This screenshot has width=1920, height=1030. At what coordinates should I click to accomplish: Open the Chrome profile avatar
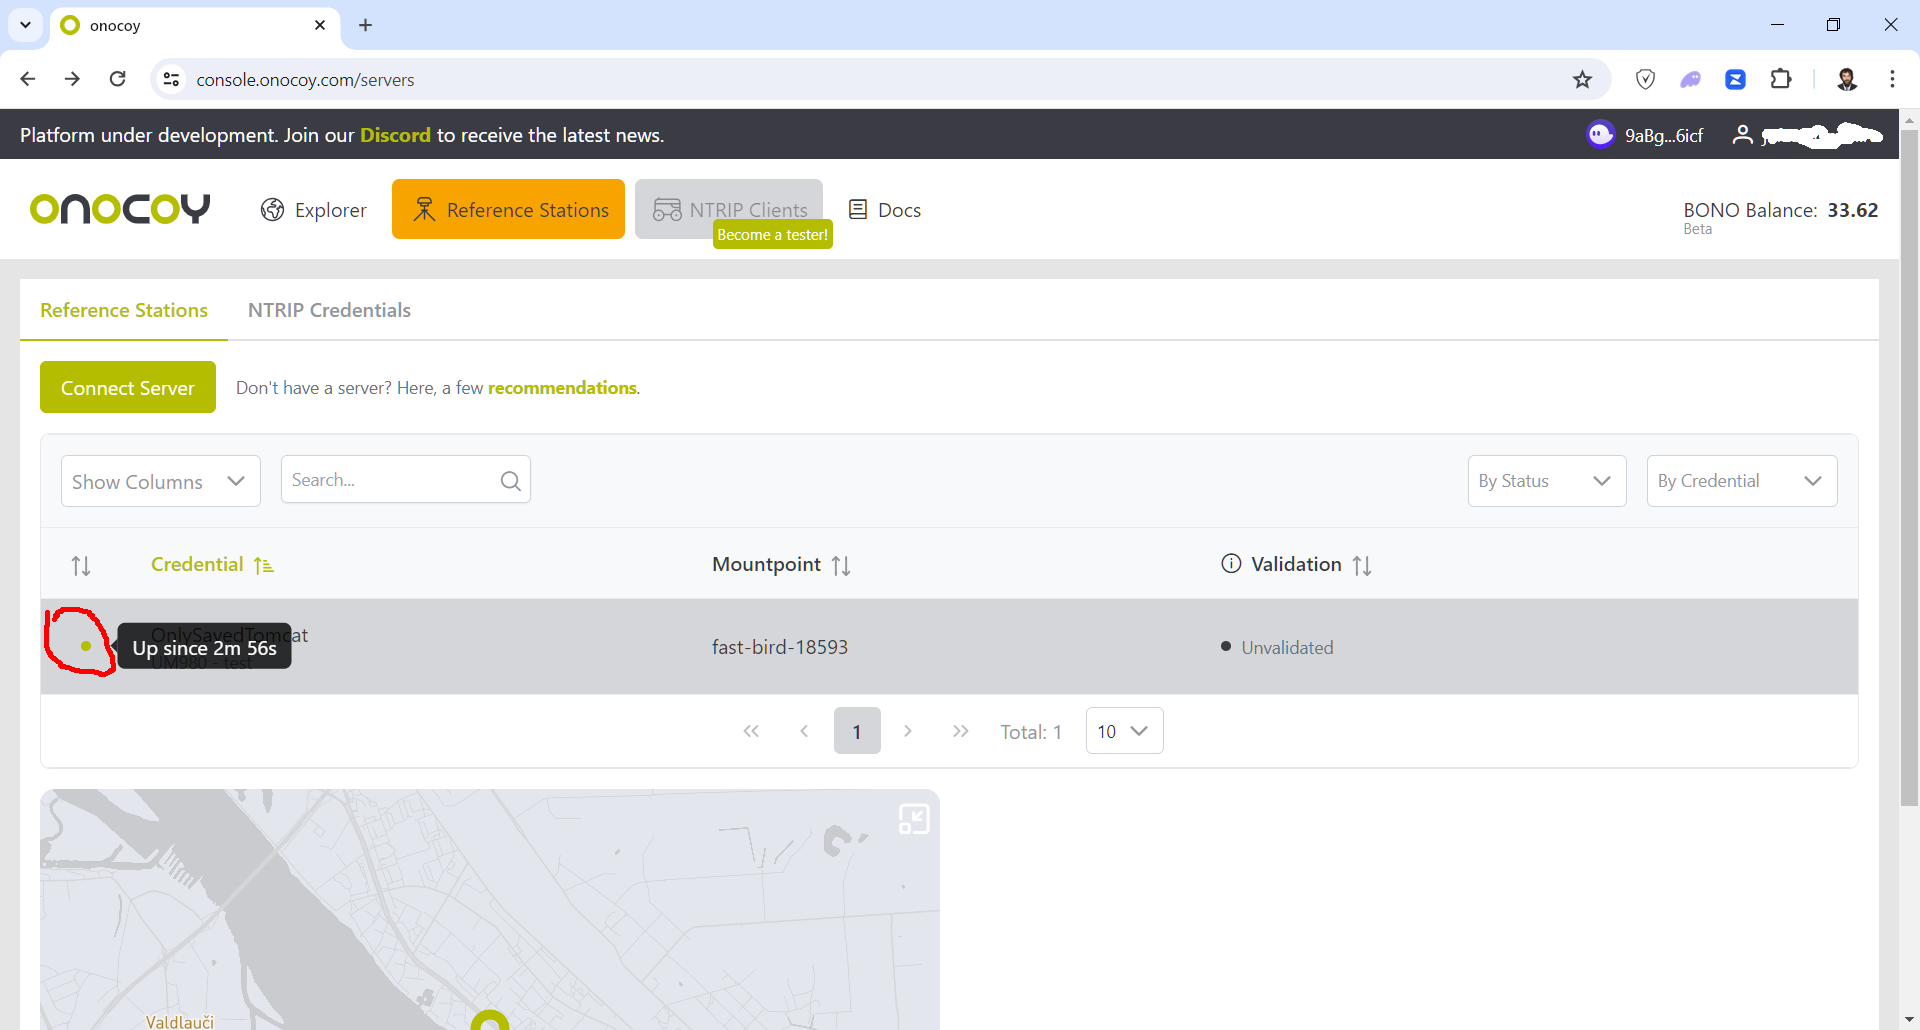(1847, 79)
